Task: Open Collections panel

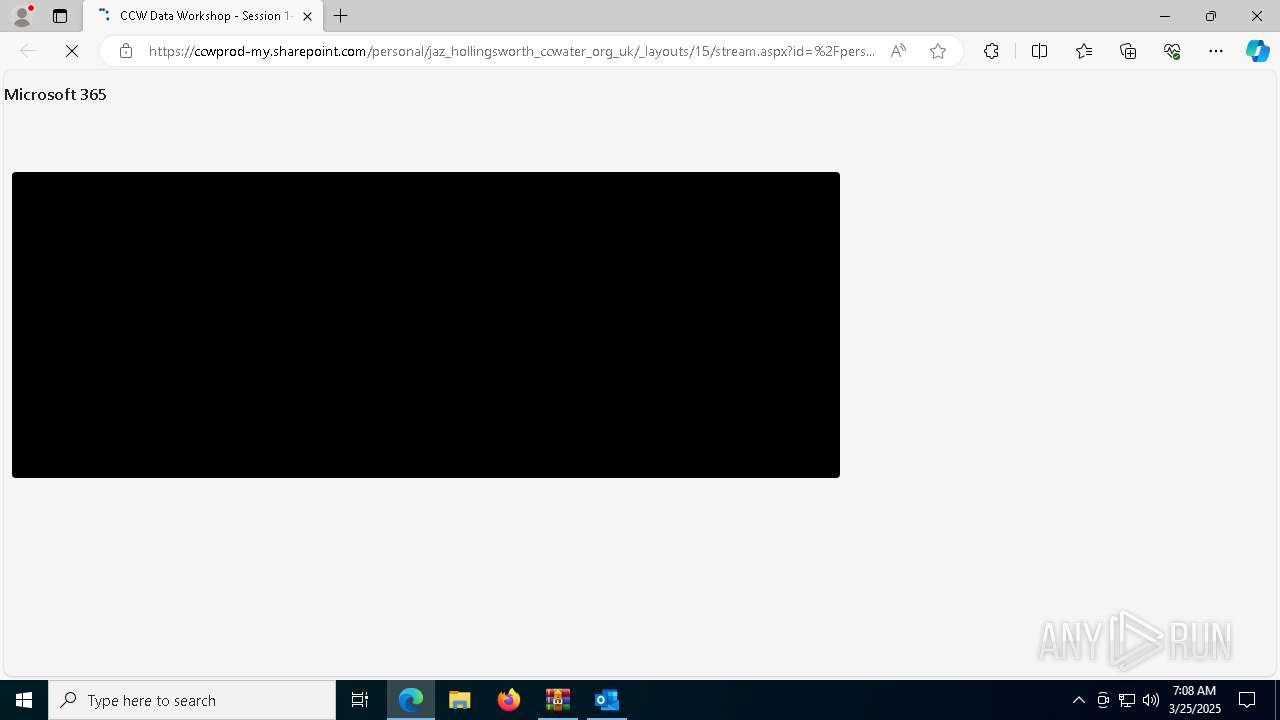Action: (x=1128, y=51)
